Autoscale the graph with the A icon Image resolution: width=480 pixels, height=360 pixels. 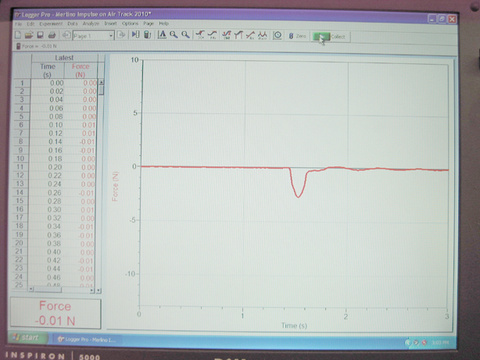162,34
